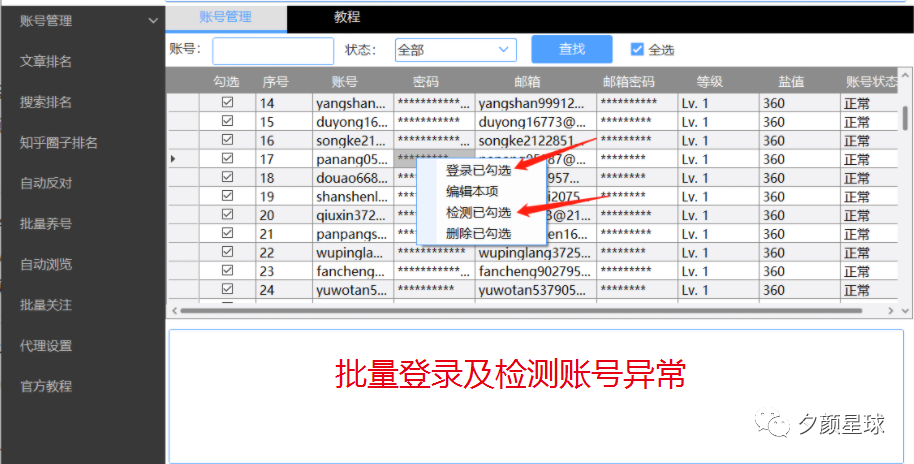Image resolution: width=914 pixels, height=464 pixels.
Task: Uncheck the checkbox in row 18
Action: coord(228,177)
